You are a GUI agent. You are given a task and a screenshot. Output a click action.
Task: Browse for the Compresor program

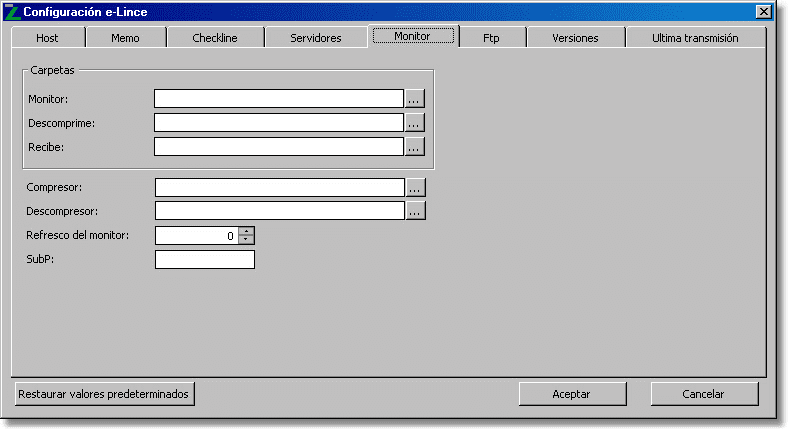pos(416,187)
